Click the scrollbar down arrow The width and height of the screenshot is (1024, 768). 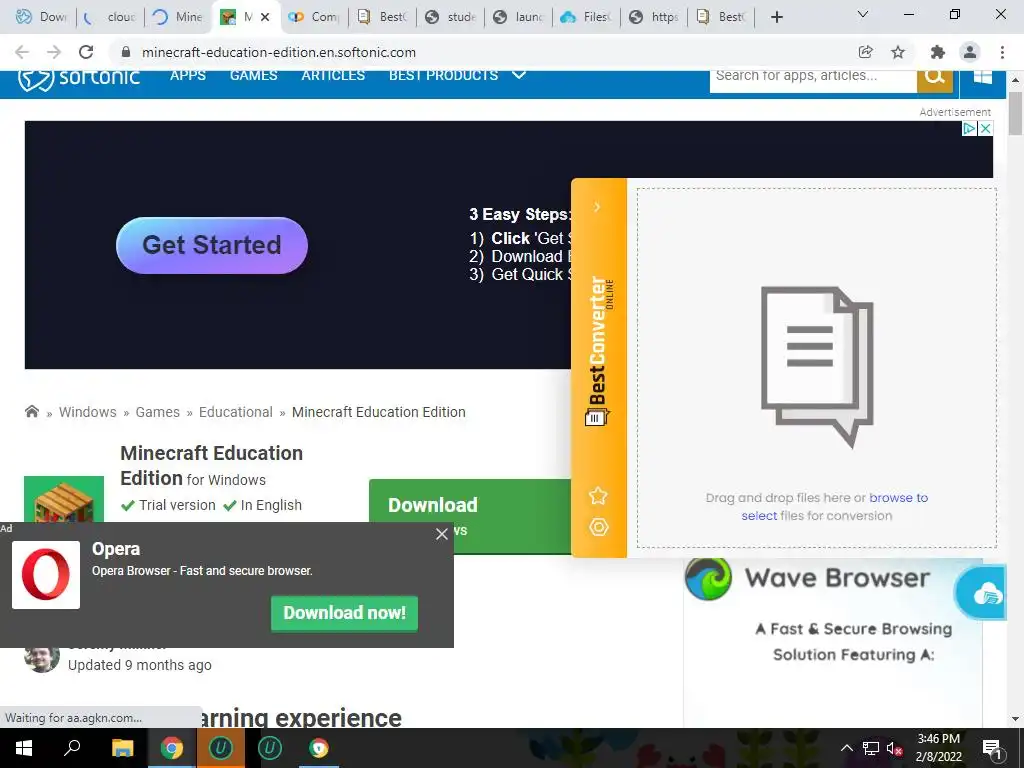pos(1015,718)
